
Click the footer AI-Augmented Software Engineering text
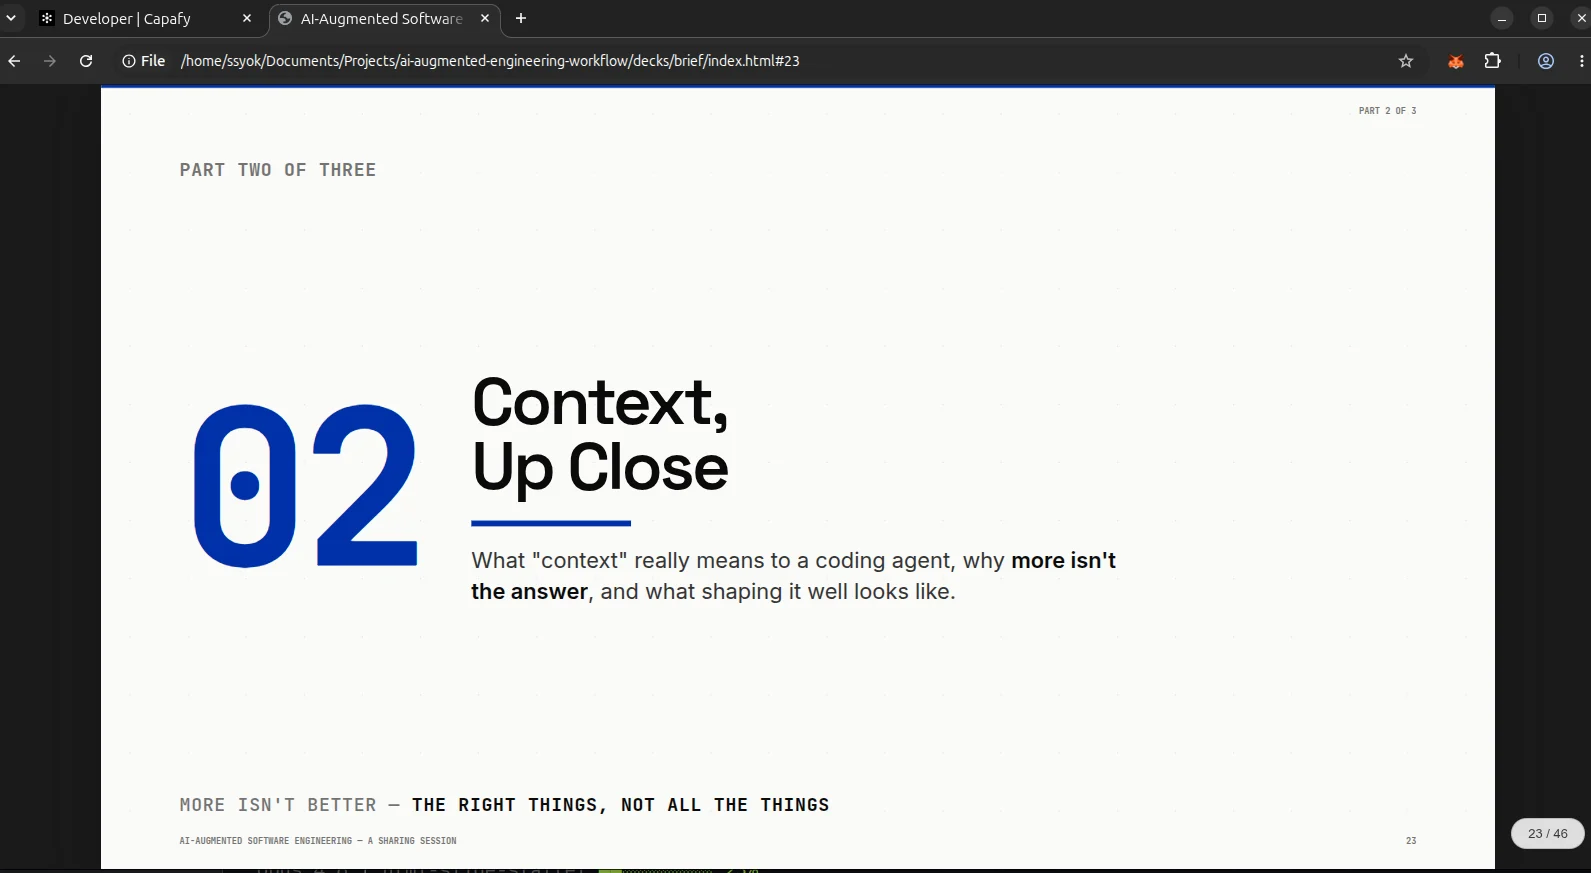tap(318, 841)
